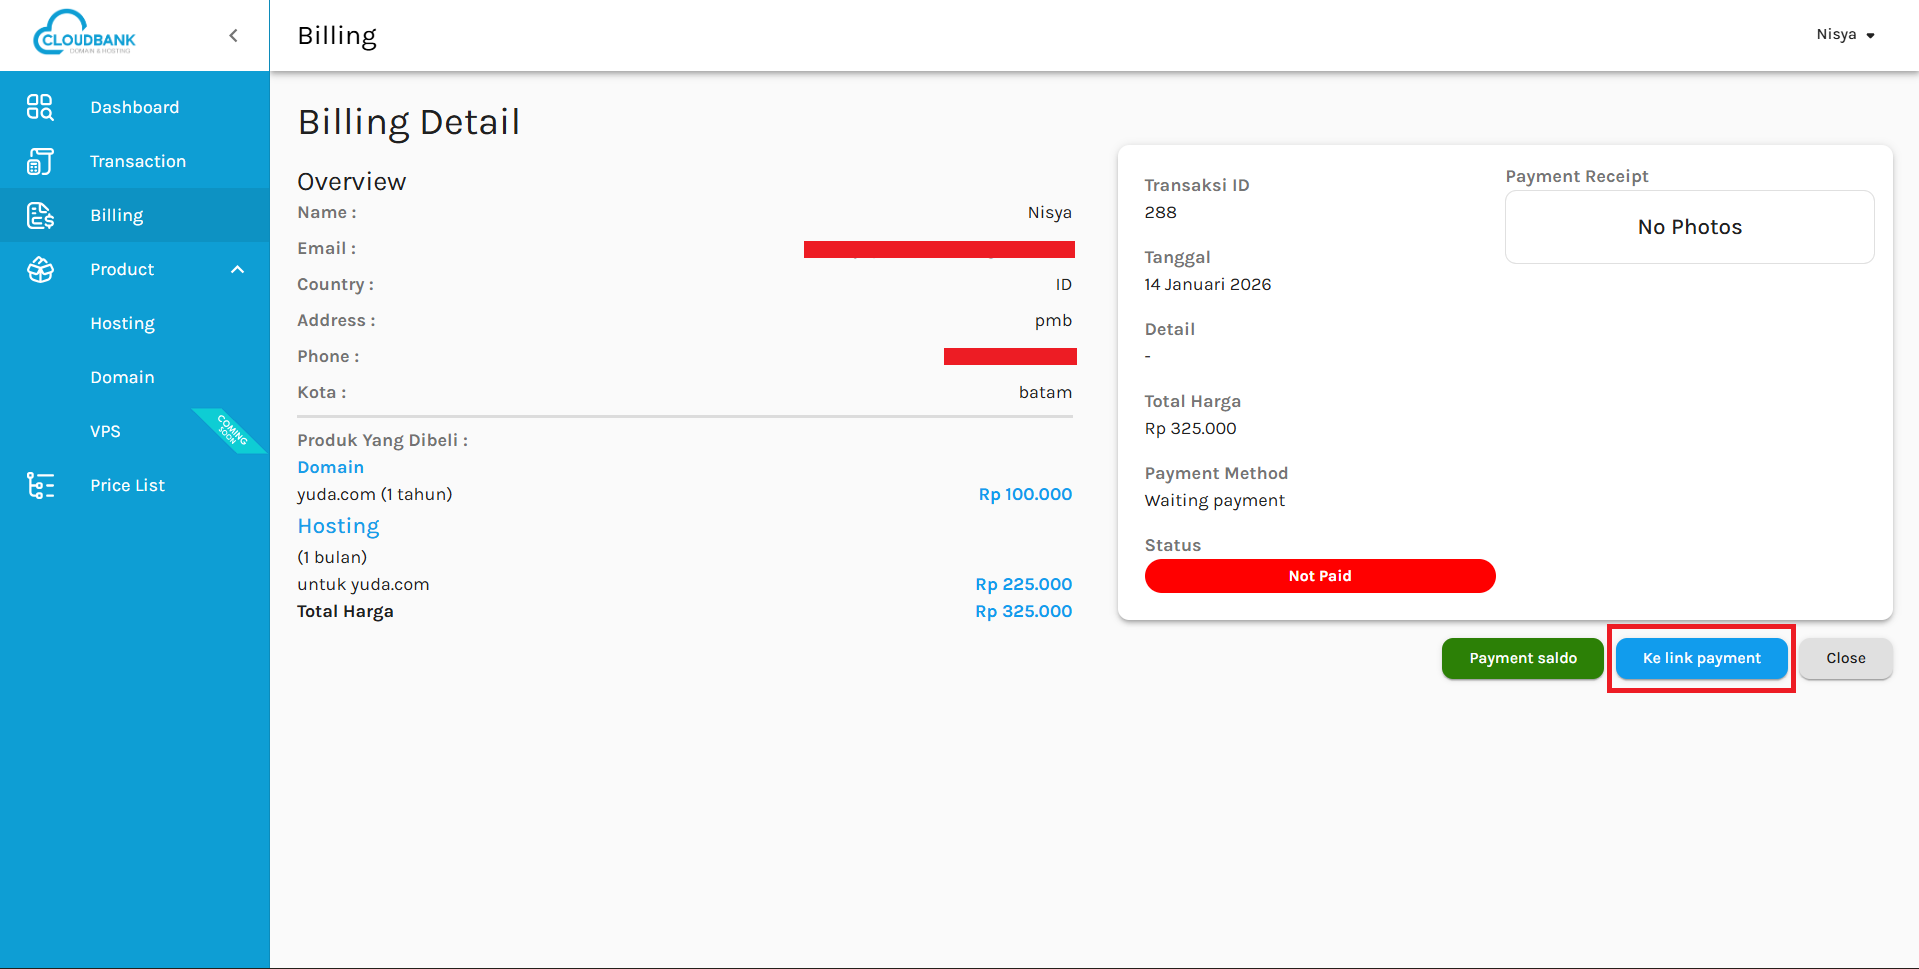
Task: Click the Hosting product heading link
Action: point(338,526)
